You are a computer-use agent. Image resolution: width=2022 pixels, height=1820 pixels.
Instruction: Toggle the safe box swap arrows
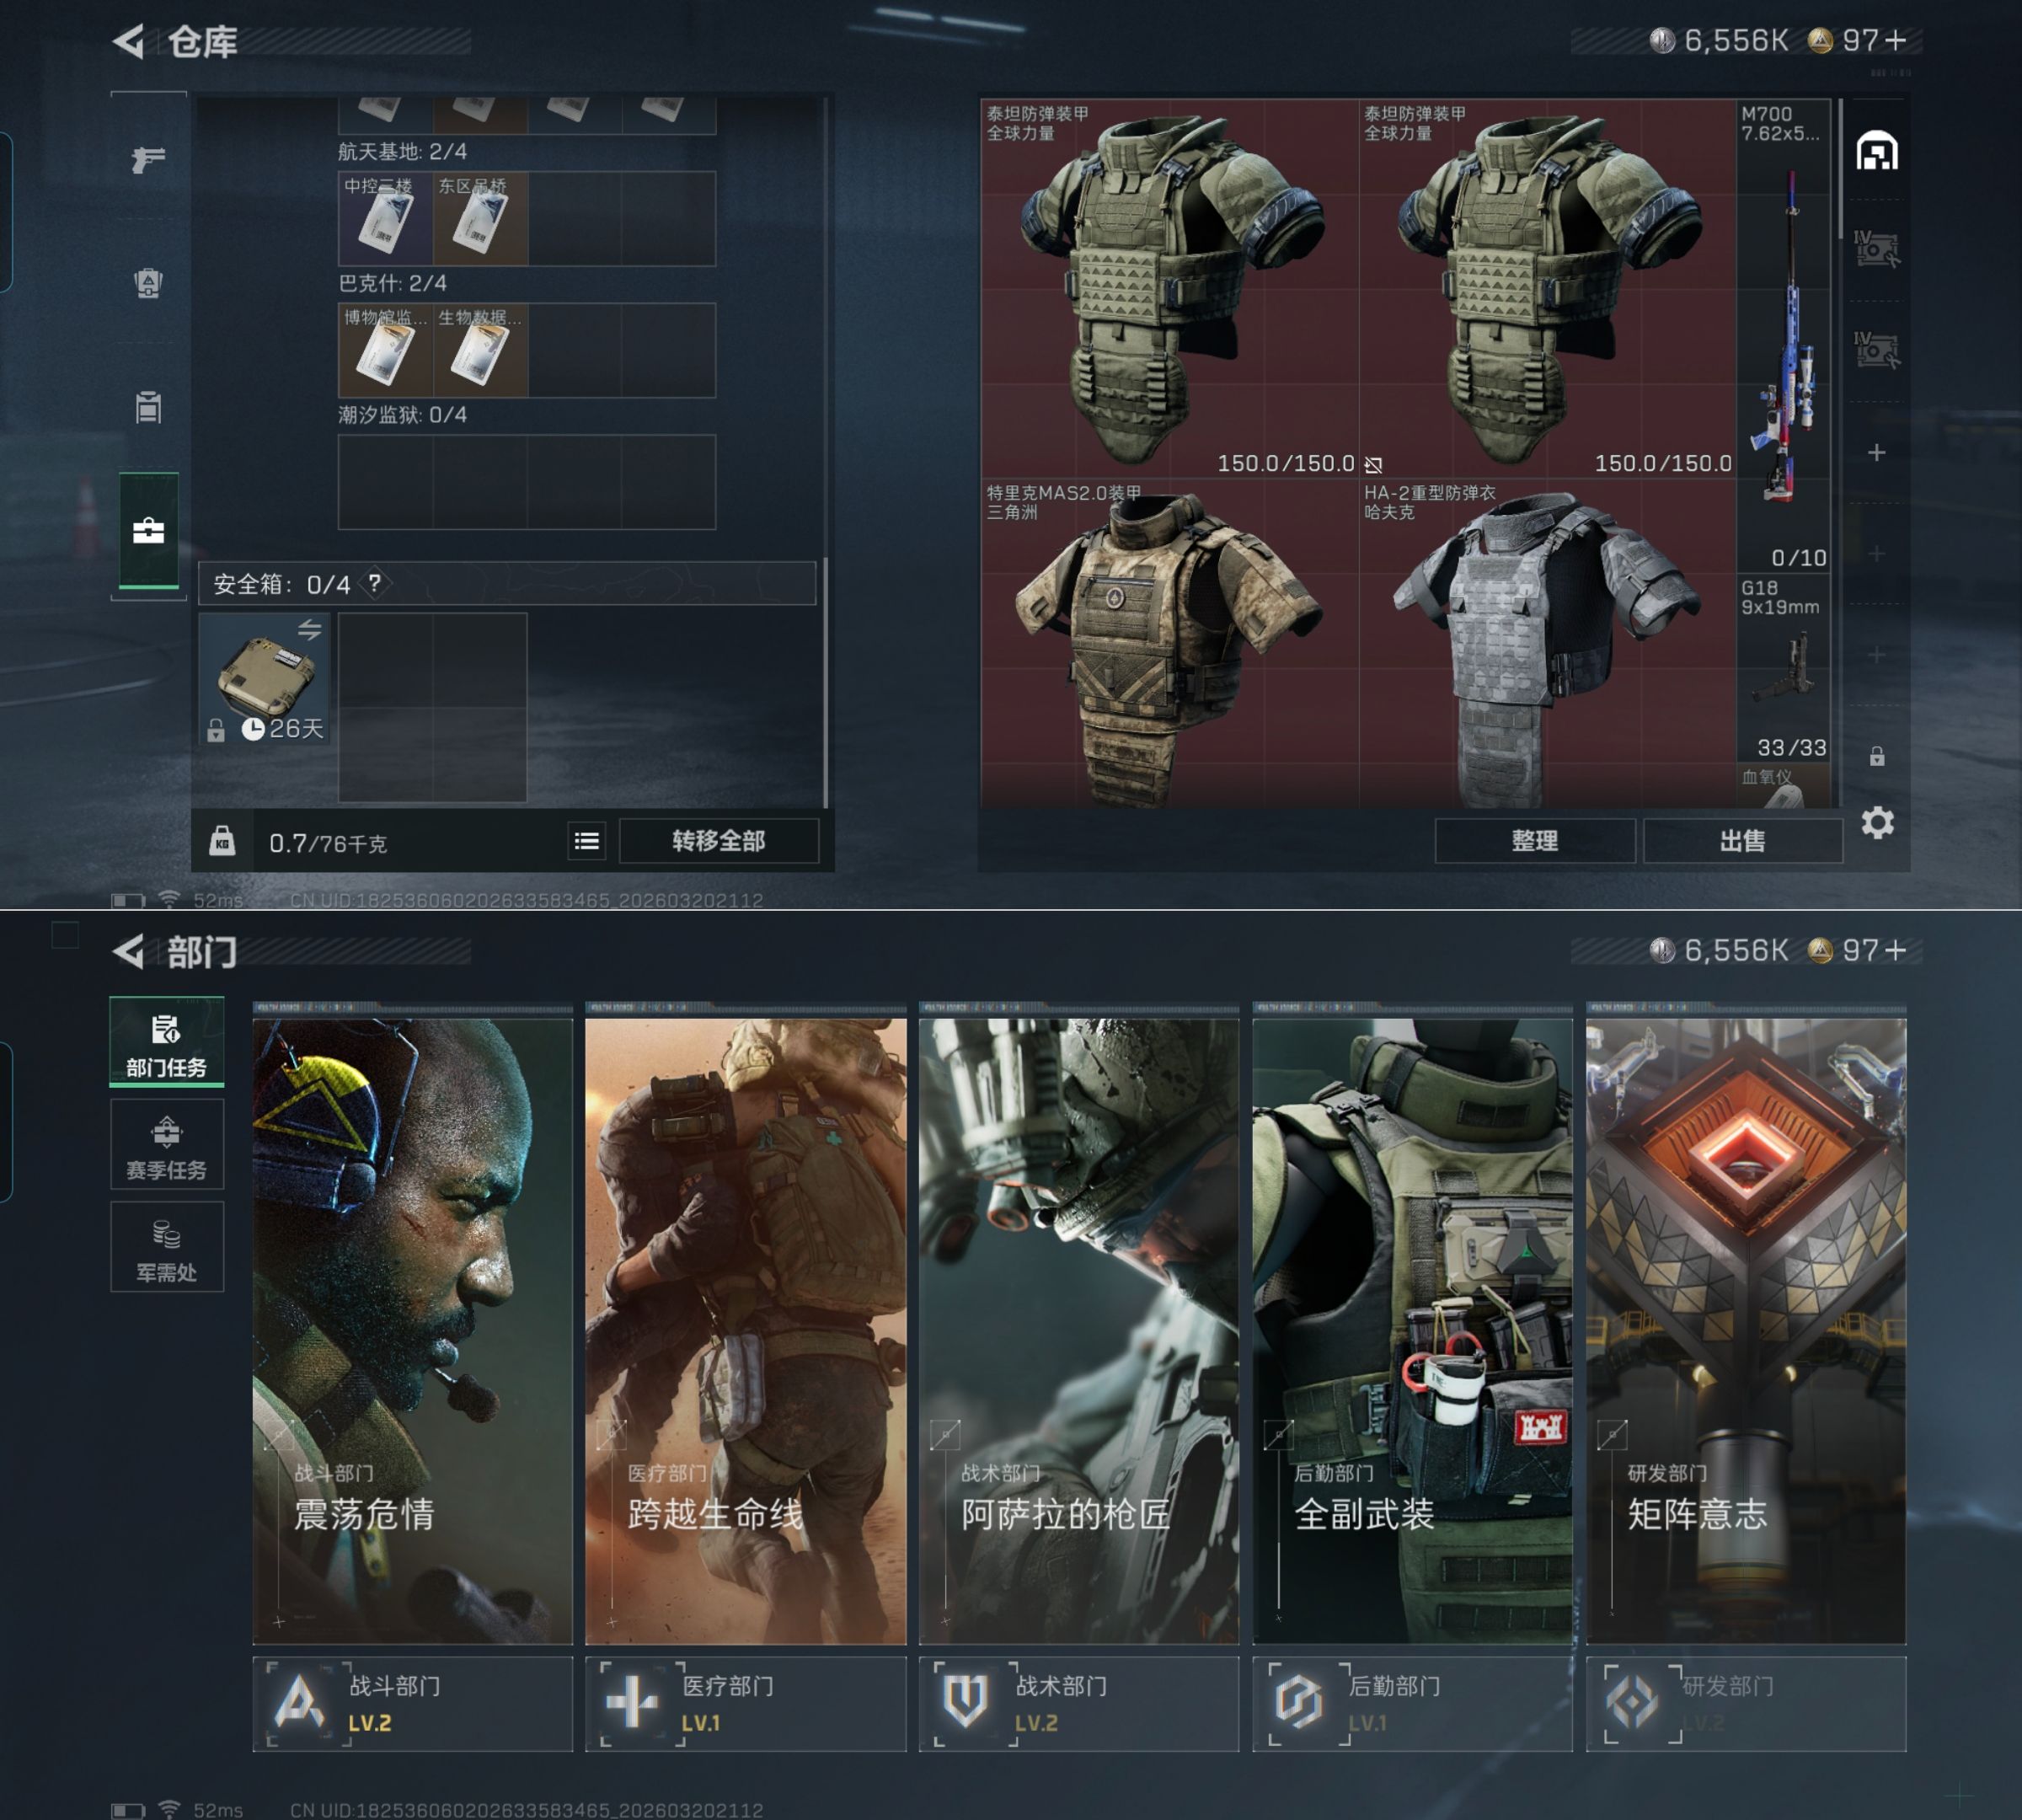tap(309, 629)
